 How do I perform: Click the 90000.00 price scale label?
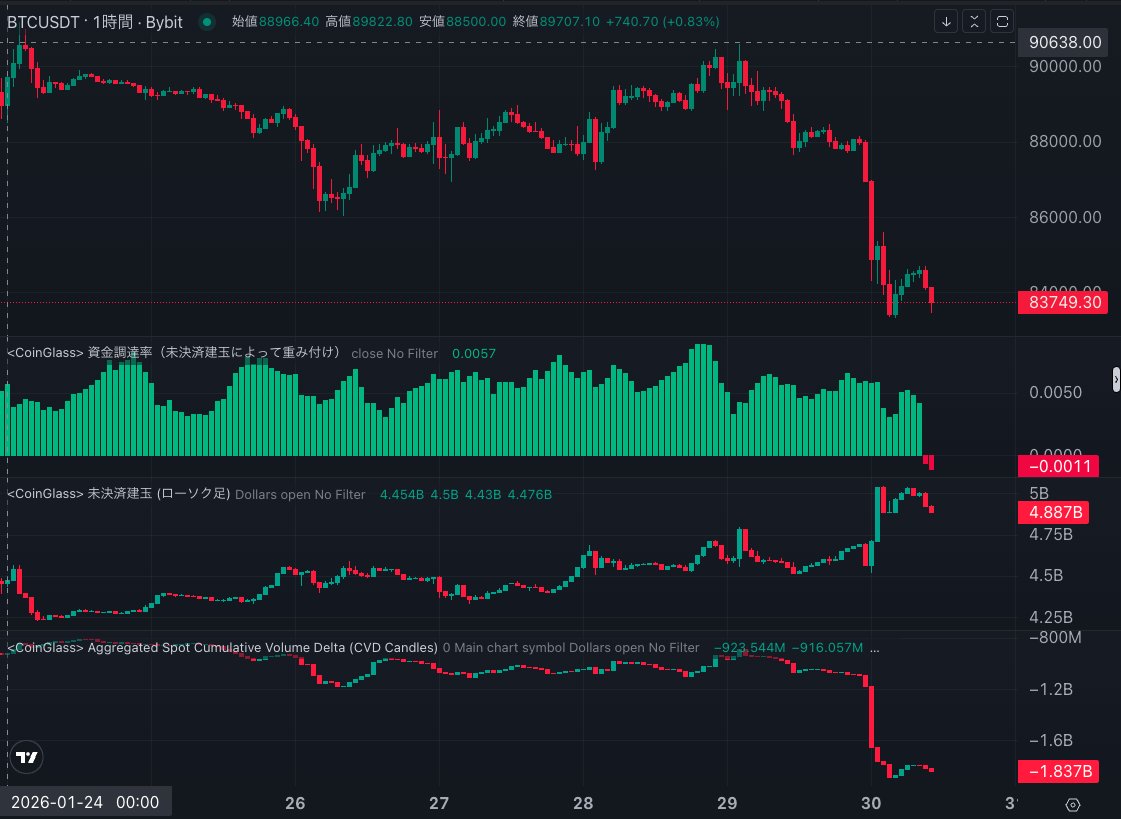tap(1065, 66)
